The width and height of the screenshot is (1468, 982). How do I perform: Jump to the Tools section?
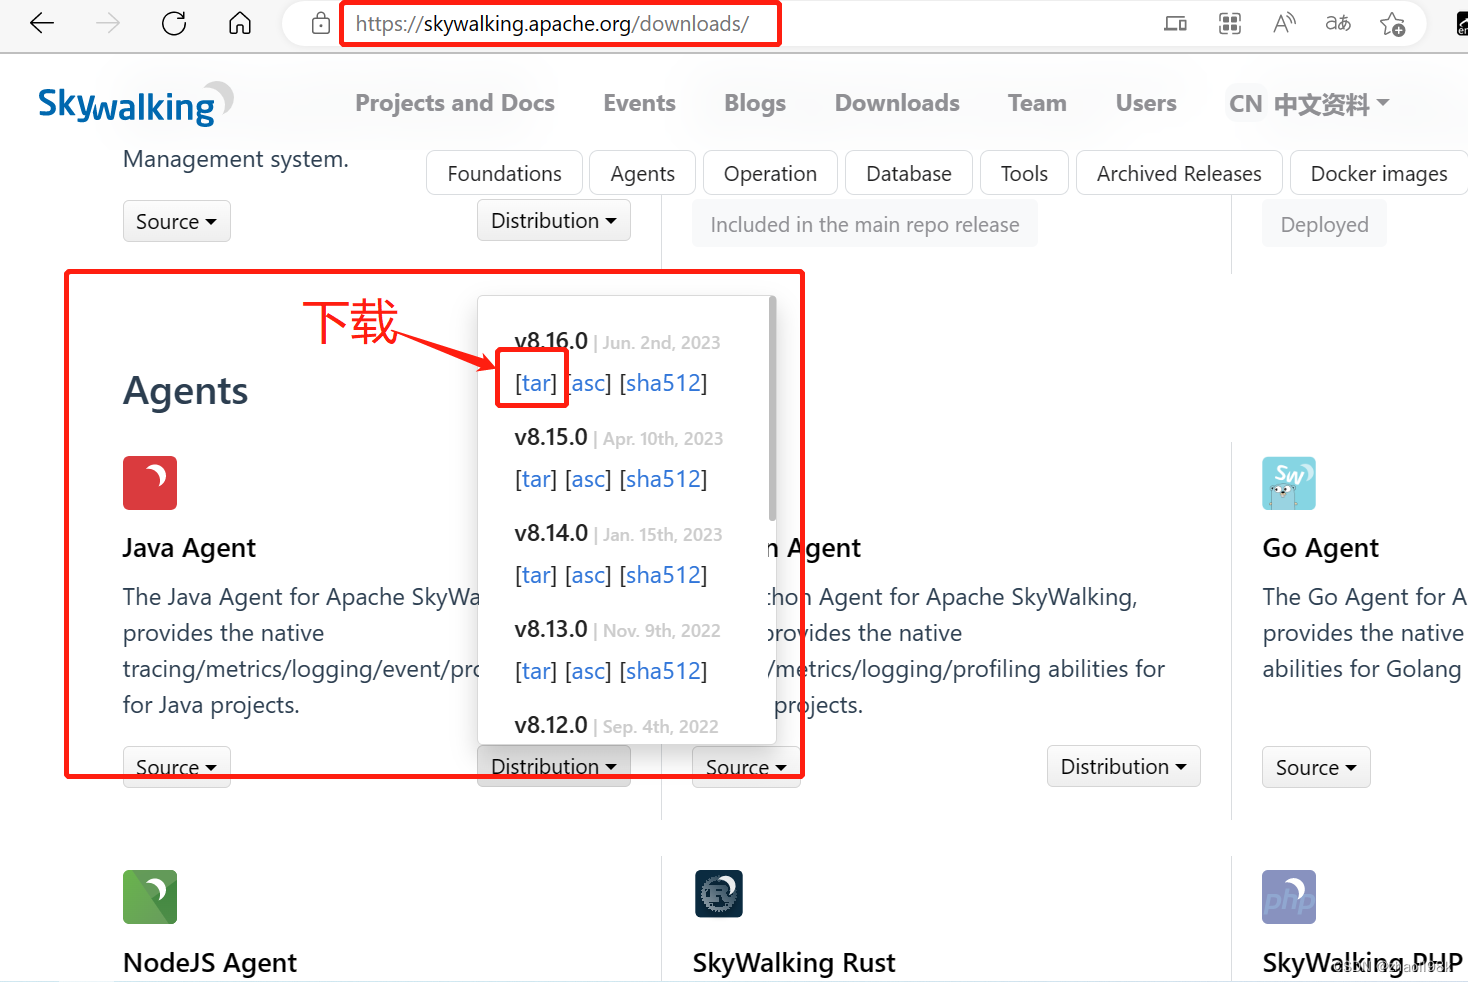click(1024, 173)
